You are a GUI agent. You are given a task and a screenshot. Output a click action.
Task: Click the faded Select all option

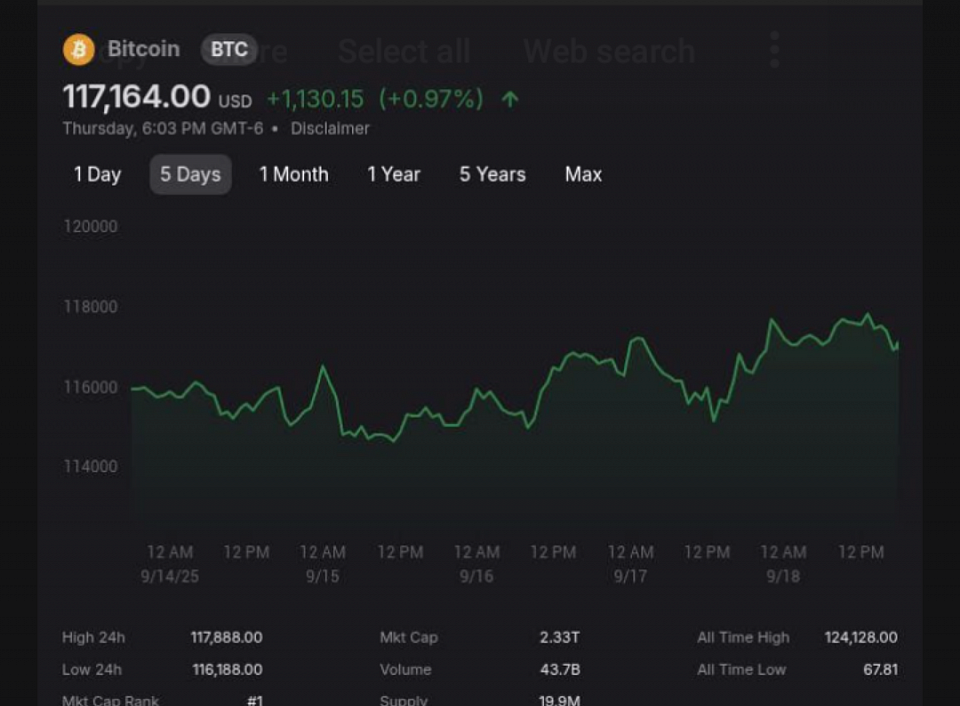404,51
